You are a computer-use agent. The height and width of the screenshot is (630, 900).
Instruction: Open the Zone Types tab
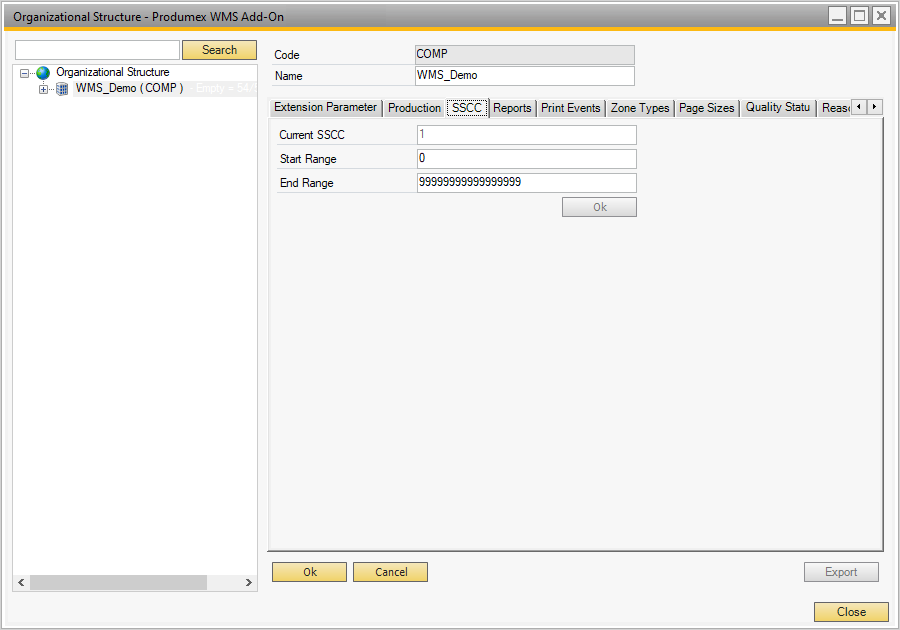[x=640, y=108]
